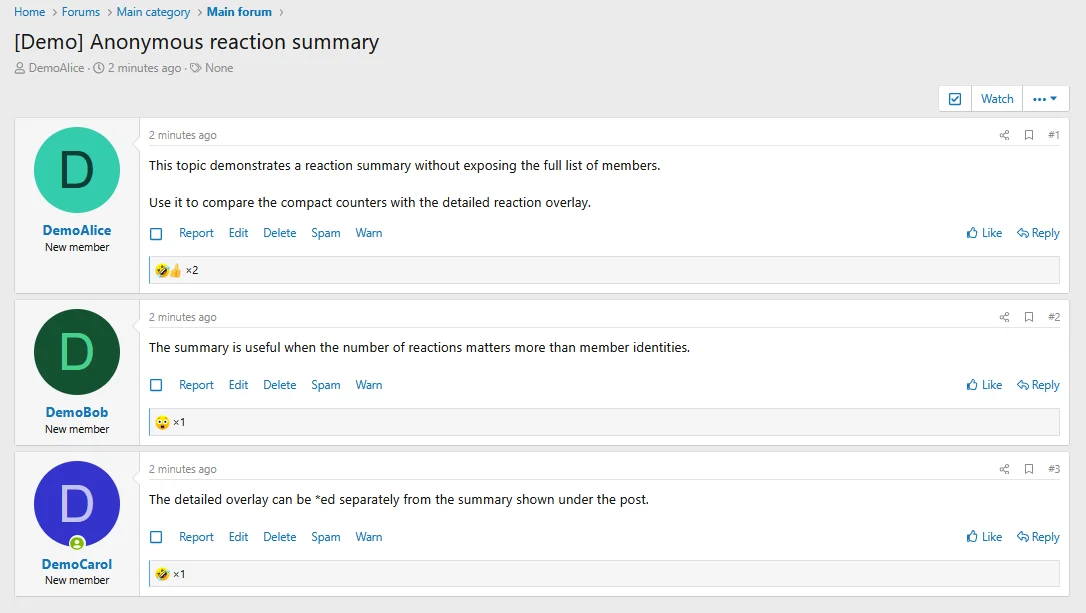Expand the three-dots more options menu

1045,99
